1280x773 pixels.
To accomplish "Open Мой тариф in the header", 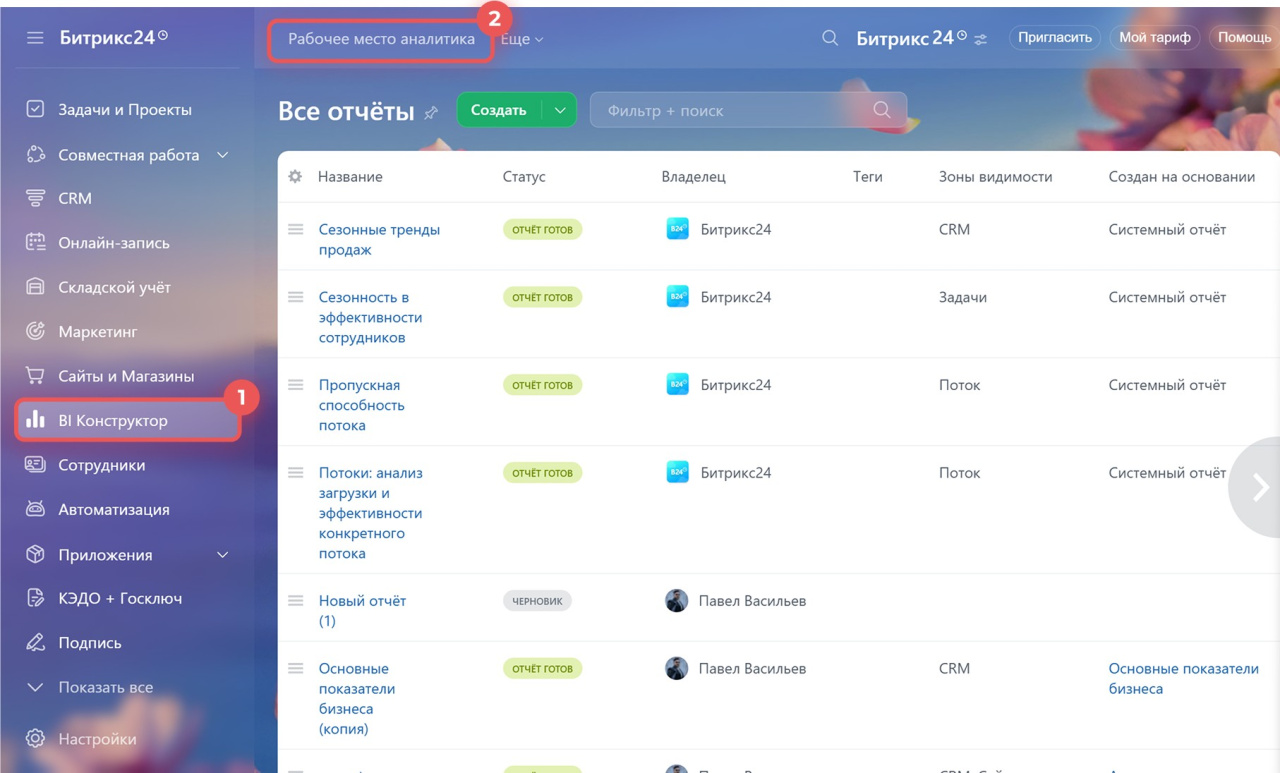I will point(1155,38).
